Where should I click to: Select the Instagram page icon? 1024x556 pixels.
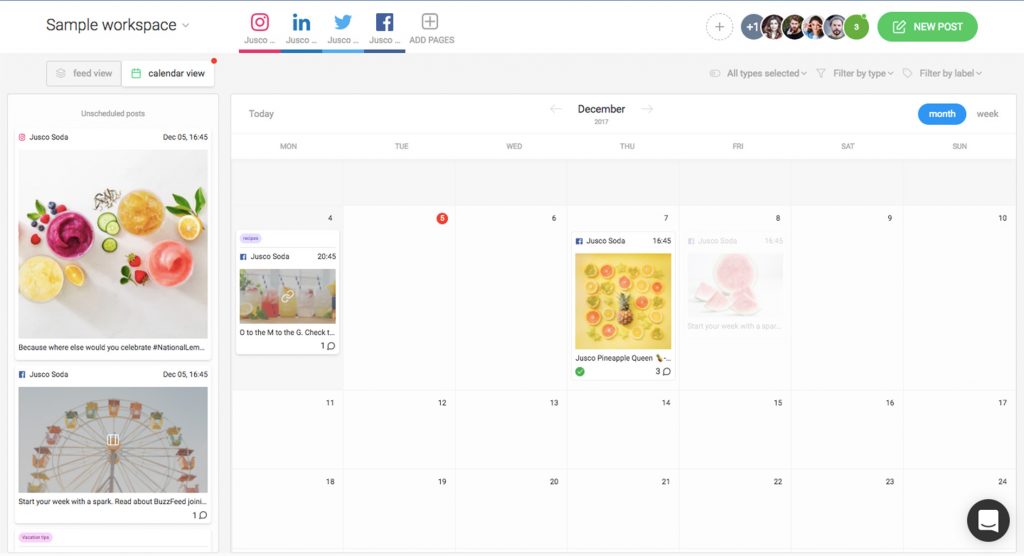[x=260, y=22]
